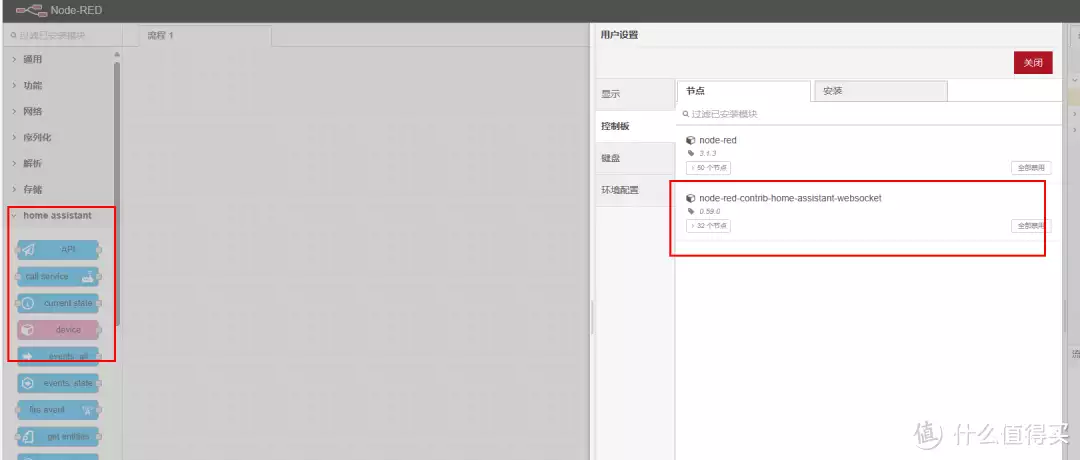
Task: Click the Node-RED logo in the header
Action: (x=31, y=10)
